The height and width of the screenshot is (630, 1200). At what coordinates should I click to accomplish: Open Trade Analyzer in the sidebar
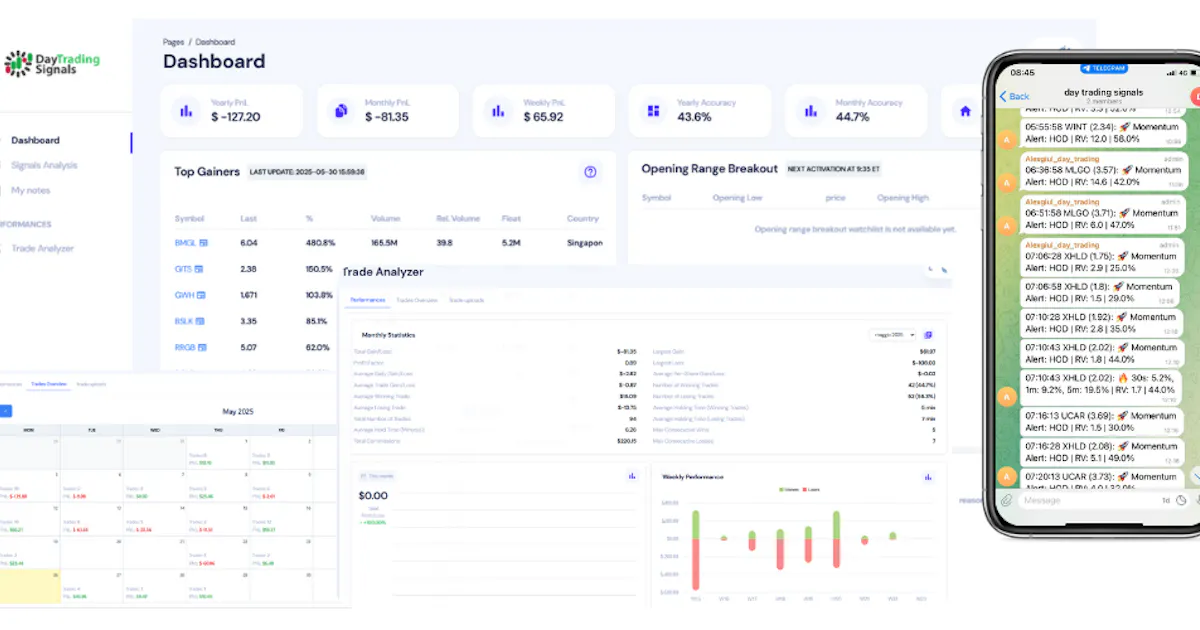point(42,248)
